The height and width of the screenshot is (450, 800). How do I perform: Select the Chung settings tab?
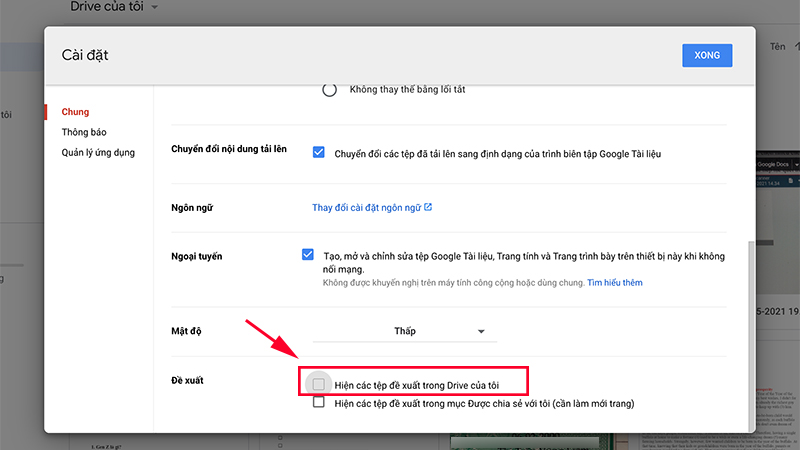tap(75, 112)
